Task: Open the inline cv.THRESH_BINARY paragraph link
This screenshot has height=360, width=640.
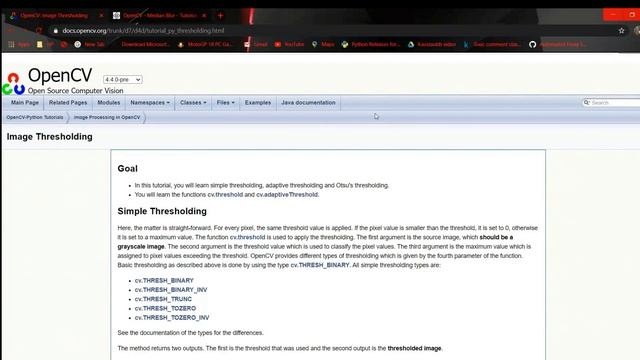Action: (320, 265)
